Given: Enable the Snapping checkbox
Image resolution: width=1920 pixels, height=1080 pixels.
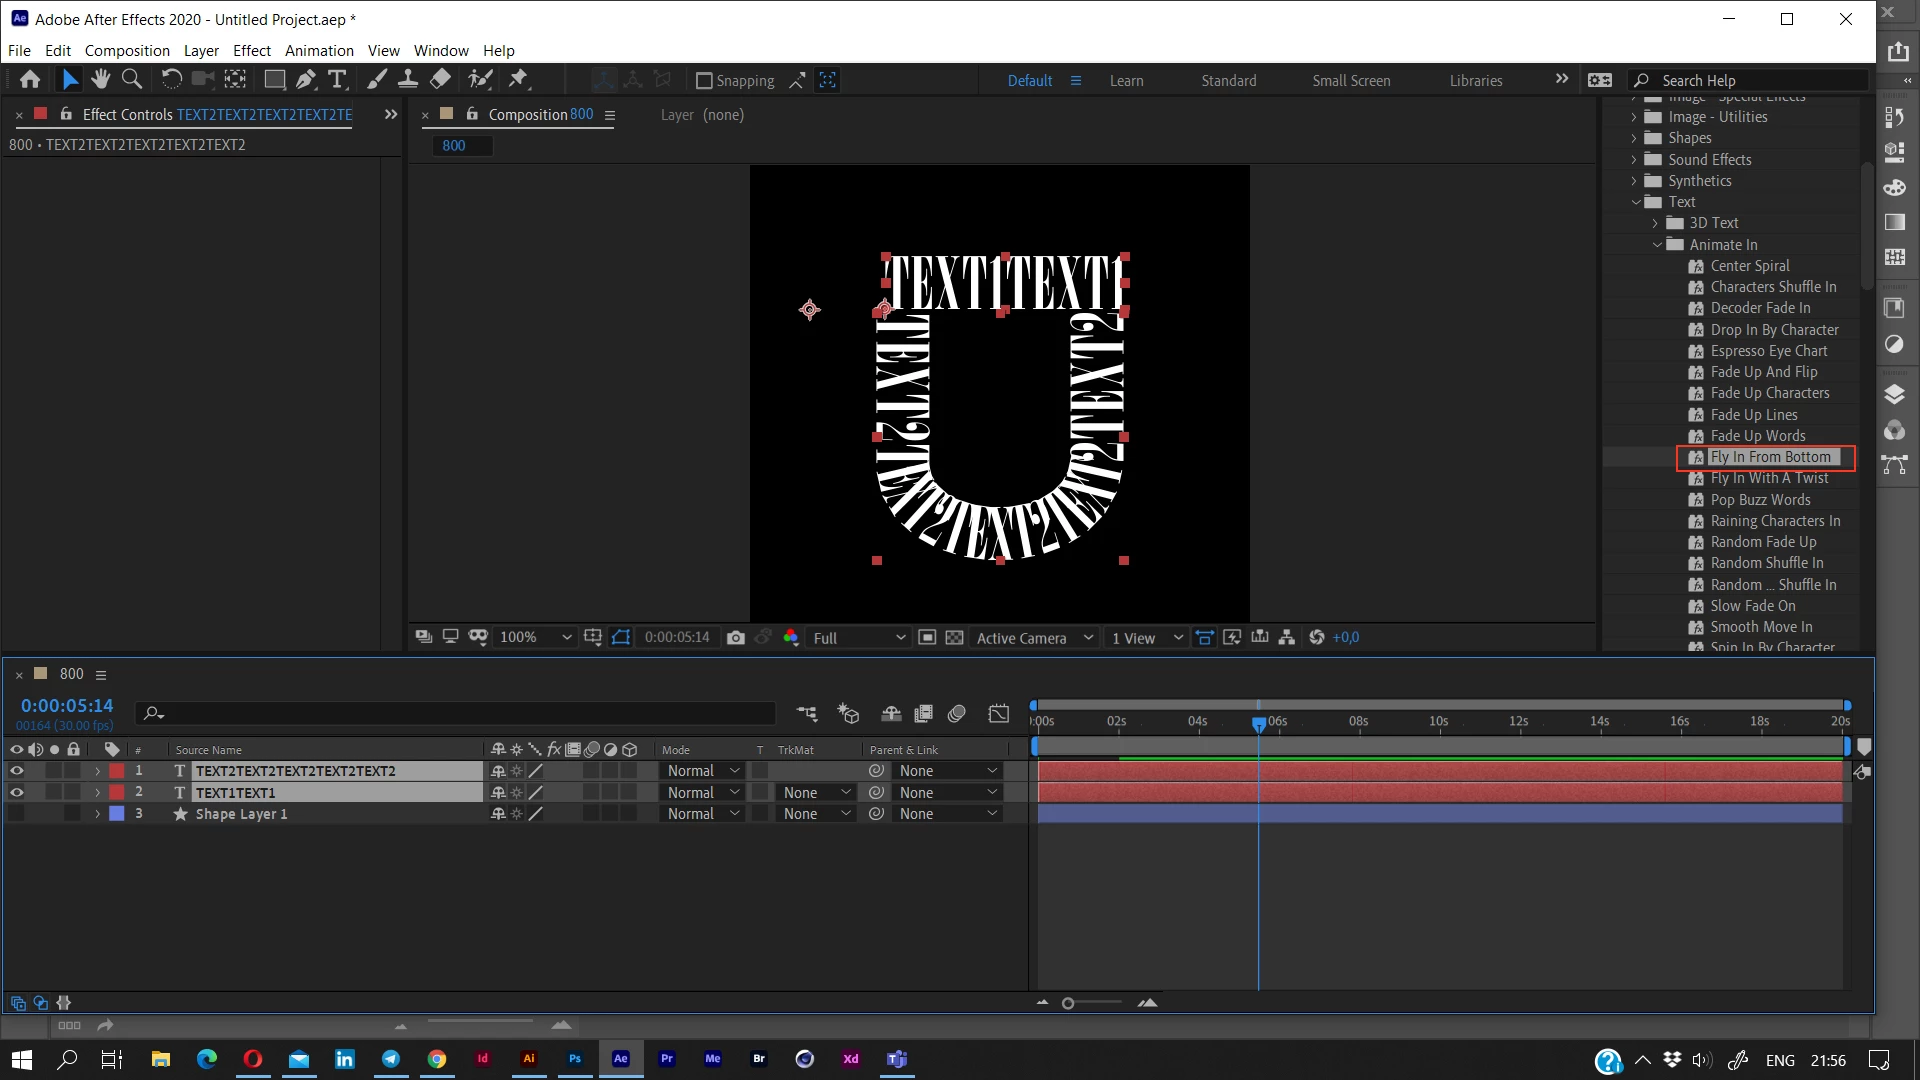Looking at the screenshot, I should (704, 81).
